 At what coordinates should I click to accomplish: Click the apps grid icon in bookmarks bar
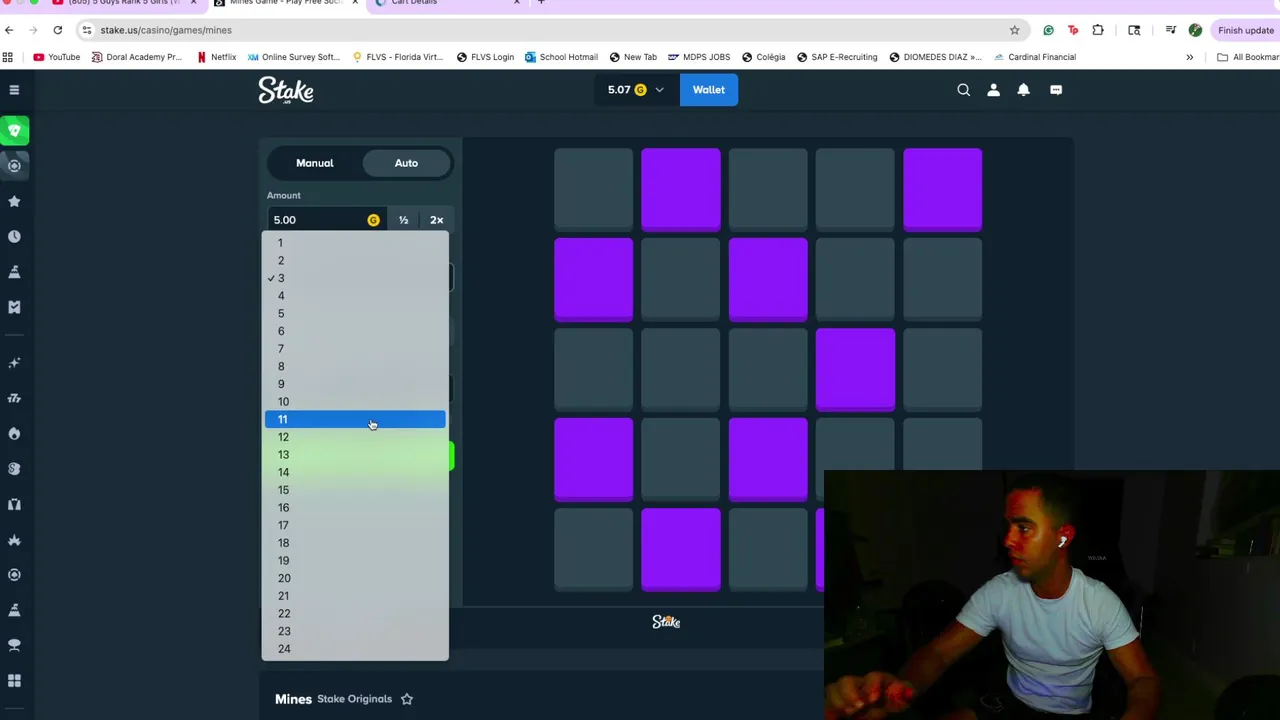[x=8, y=57]
